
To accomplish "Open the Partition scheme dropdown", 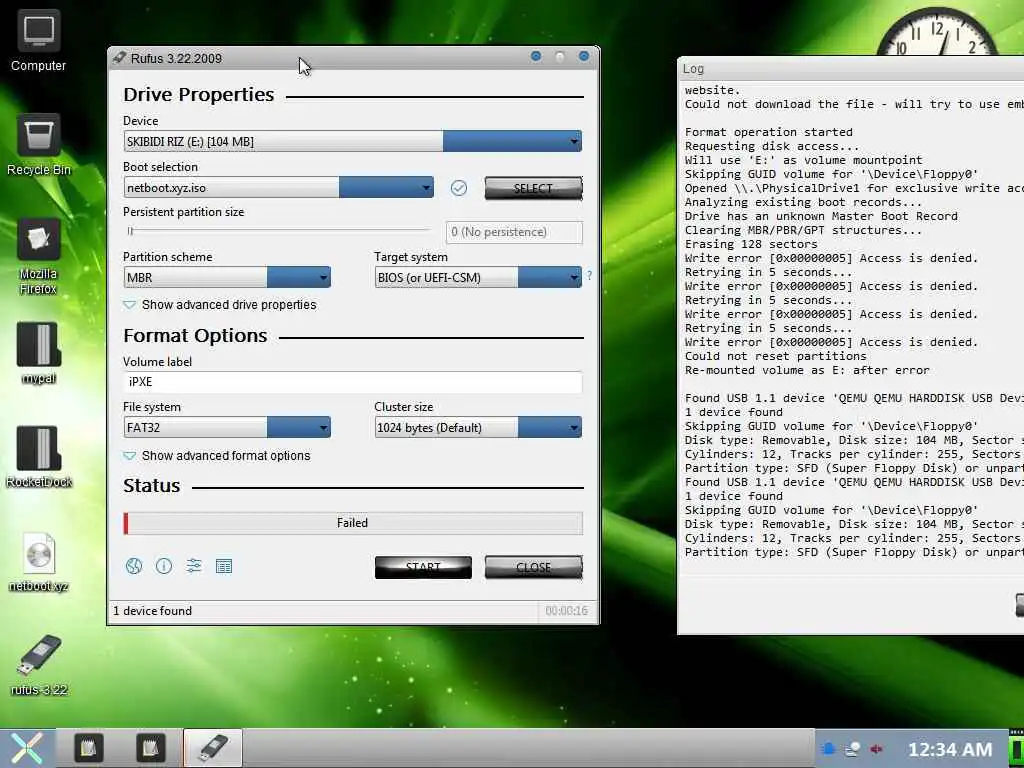I will tap(227, 278).
